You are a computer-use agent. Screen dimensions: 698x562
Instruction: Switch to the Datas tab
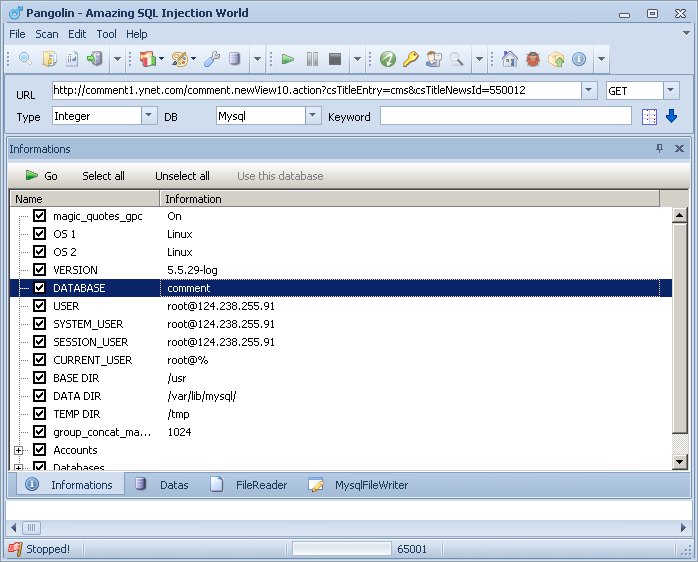163,485
